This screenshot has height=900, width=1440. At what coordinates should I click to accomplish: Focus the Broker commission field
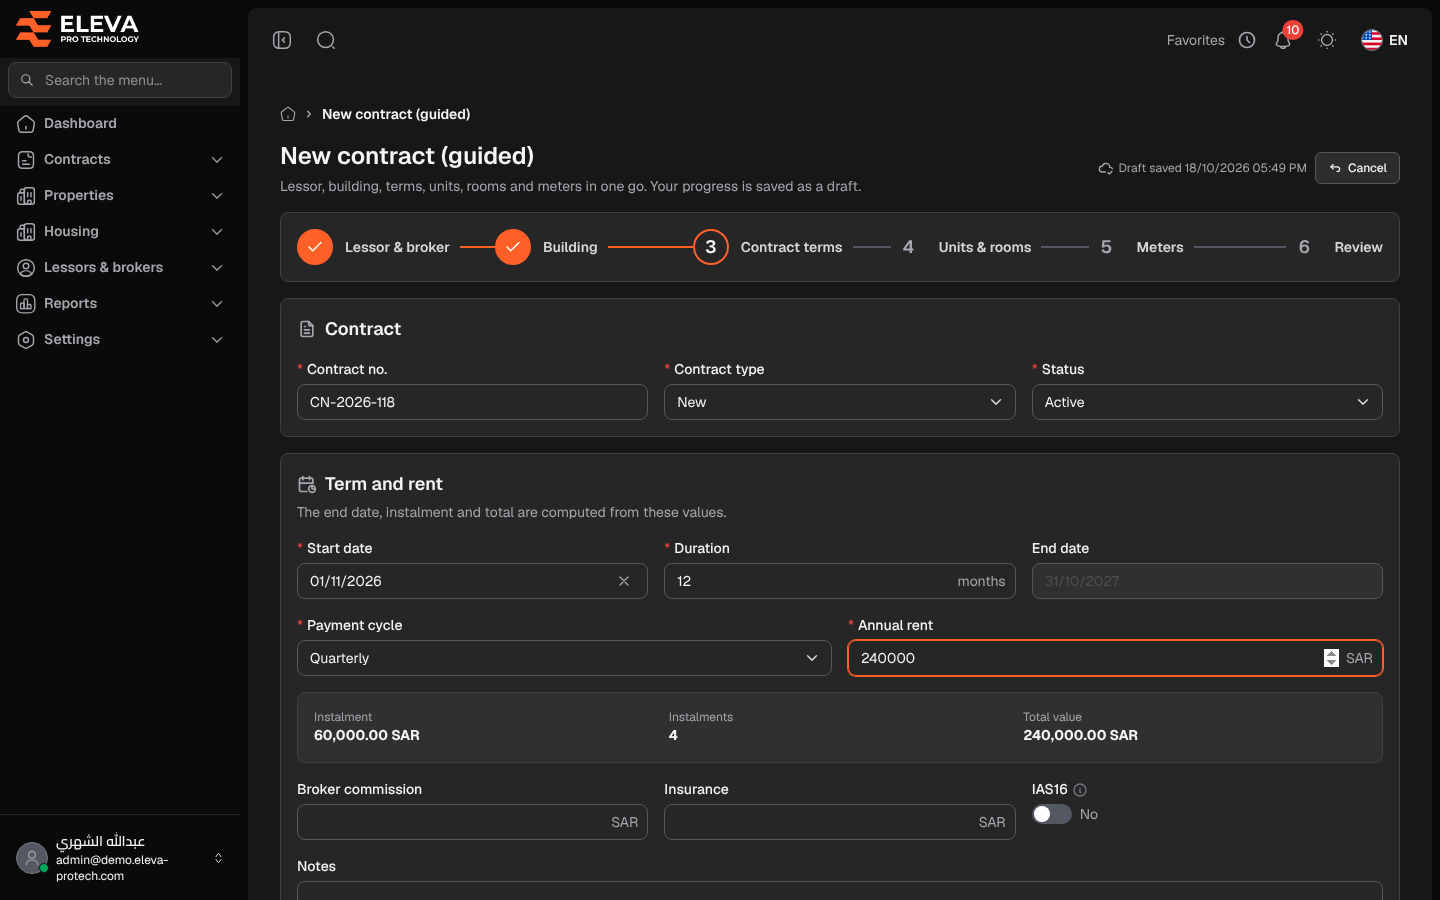point(472,822)
